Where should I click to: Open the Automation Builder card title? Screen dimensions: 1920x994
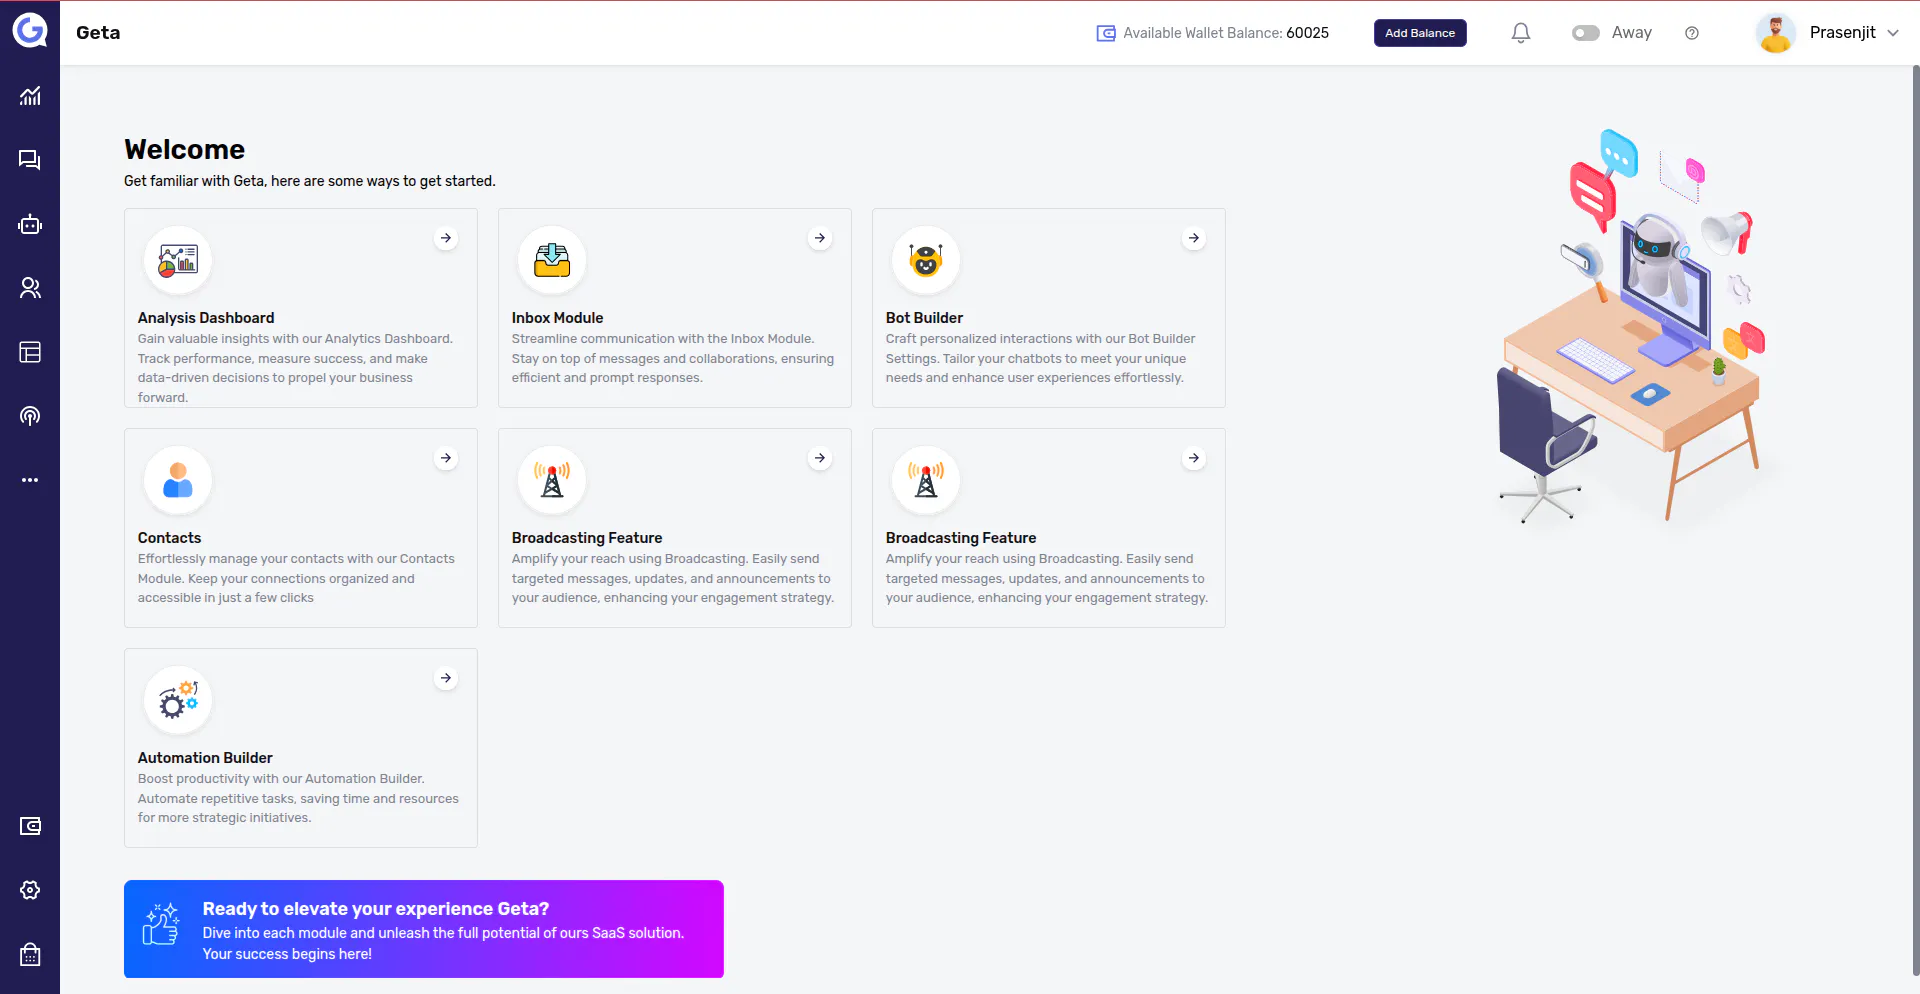tap(205, 758)
